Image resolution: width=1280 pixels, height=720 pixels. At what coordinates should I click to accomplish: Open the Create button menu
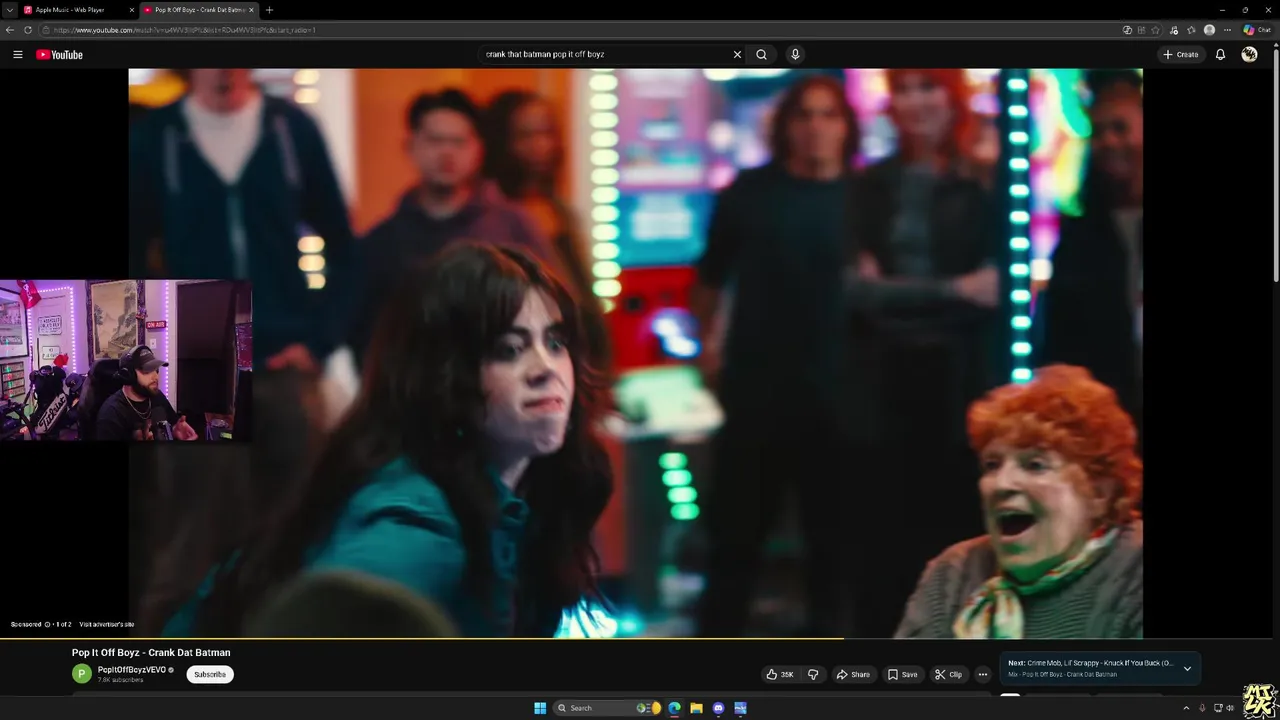click(1180, 54)
